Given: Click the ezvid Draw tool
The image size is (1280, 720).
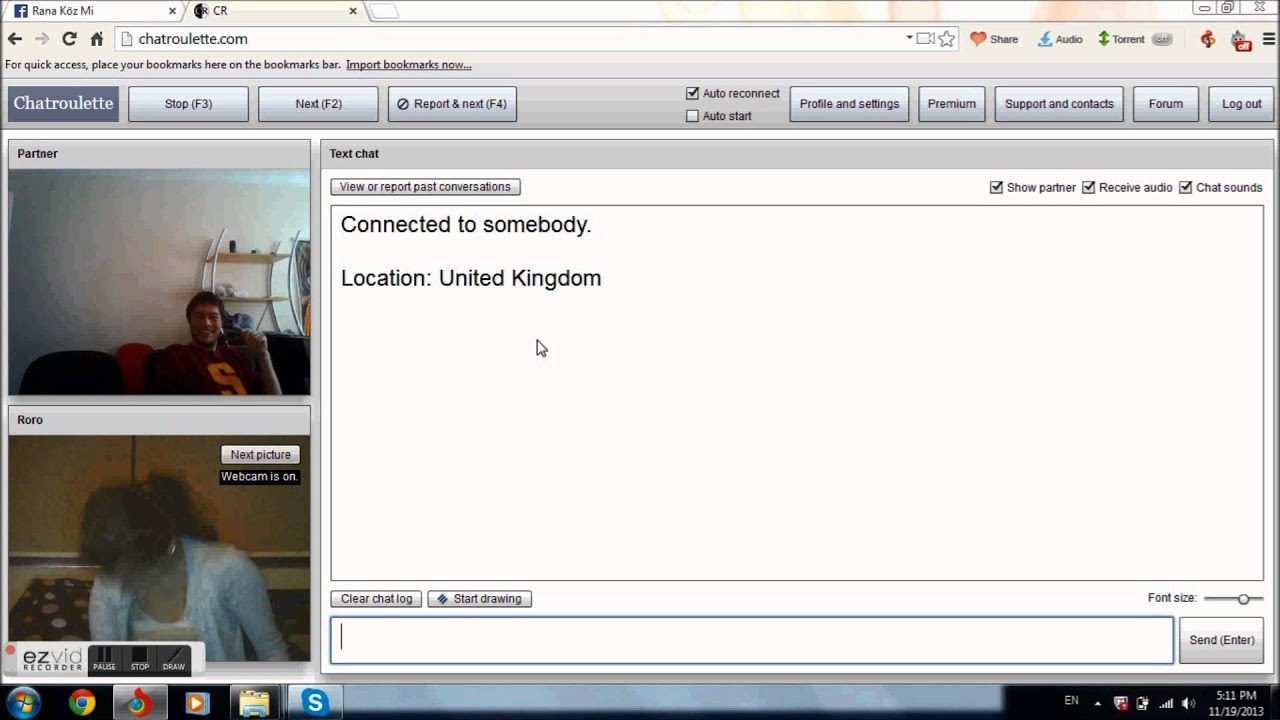Looking at the screenshot, I should 174,660.
